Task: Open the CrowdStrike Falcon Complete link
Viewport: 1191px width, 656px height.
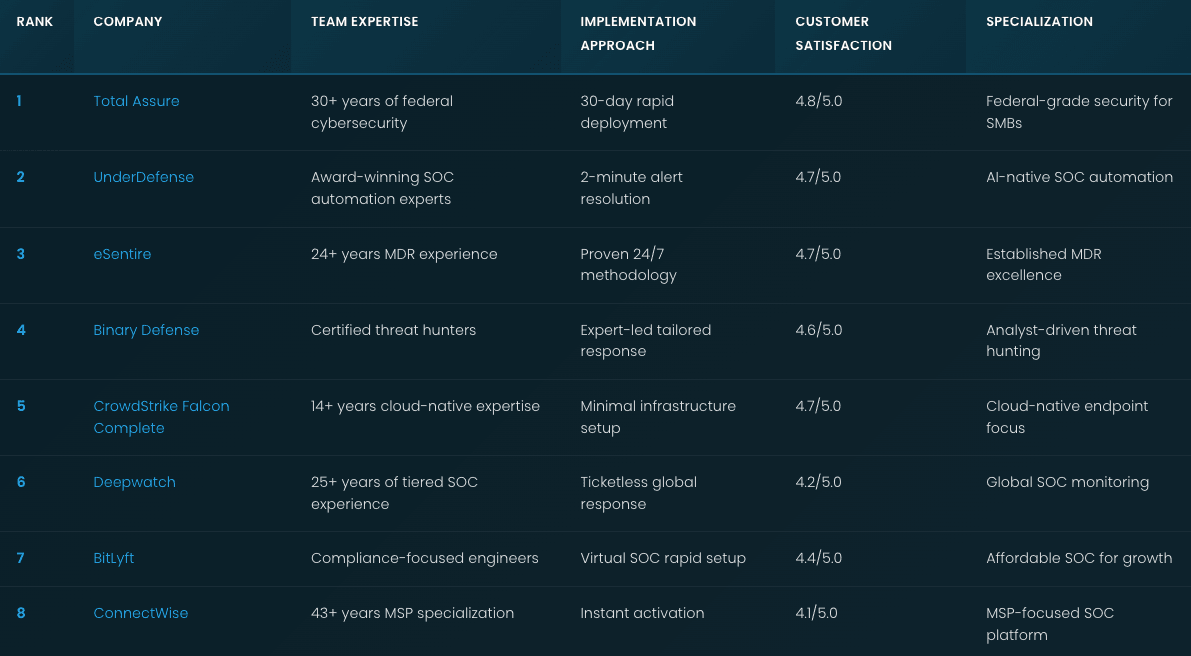Action: coord(161,417)
